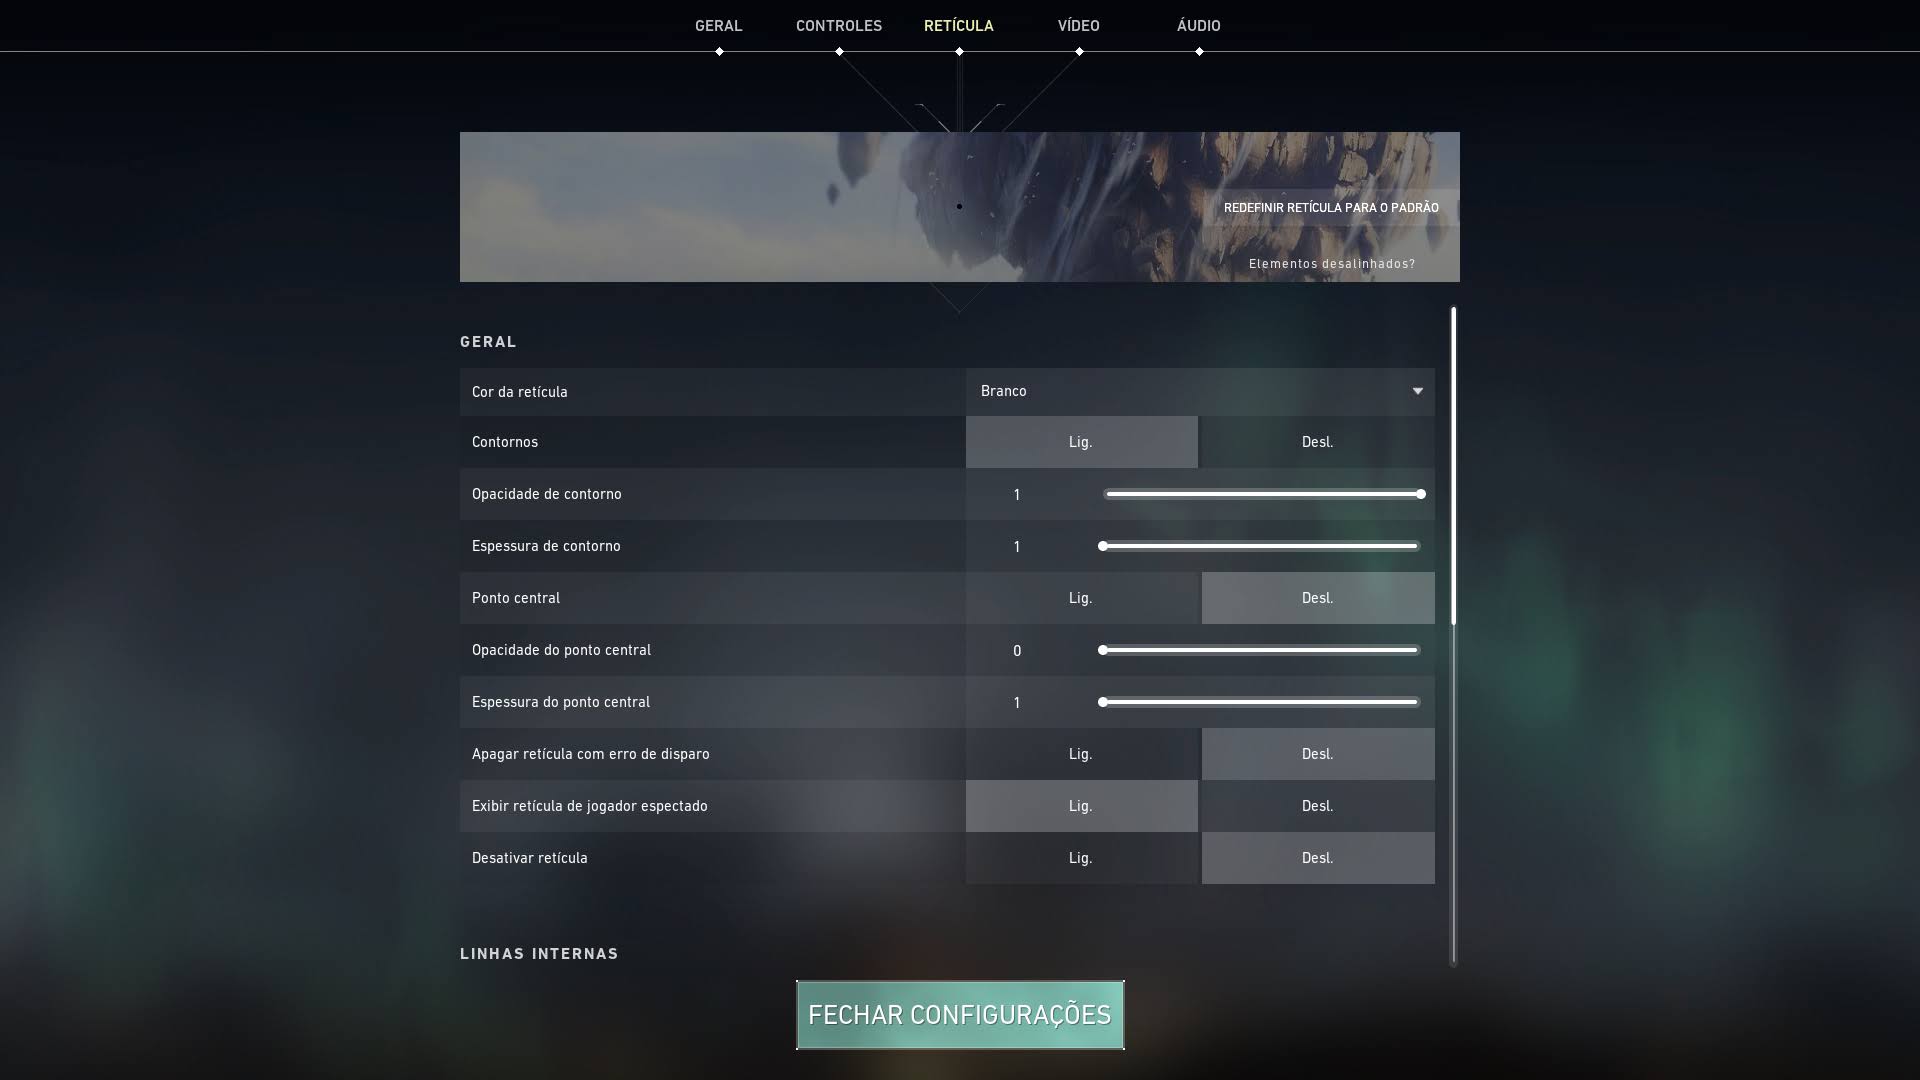Disable Contornos by clicking Desl.
Image resolution: width=1920 pixels, height=1080 pixels.
pyautogui.click(x=1317, y=441)
